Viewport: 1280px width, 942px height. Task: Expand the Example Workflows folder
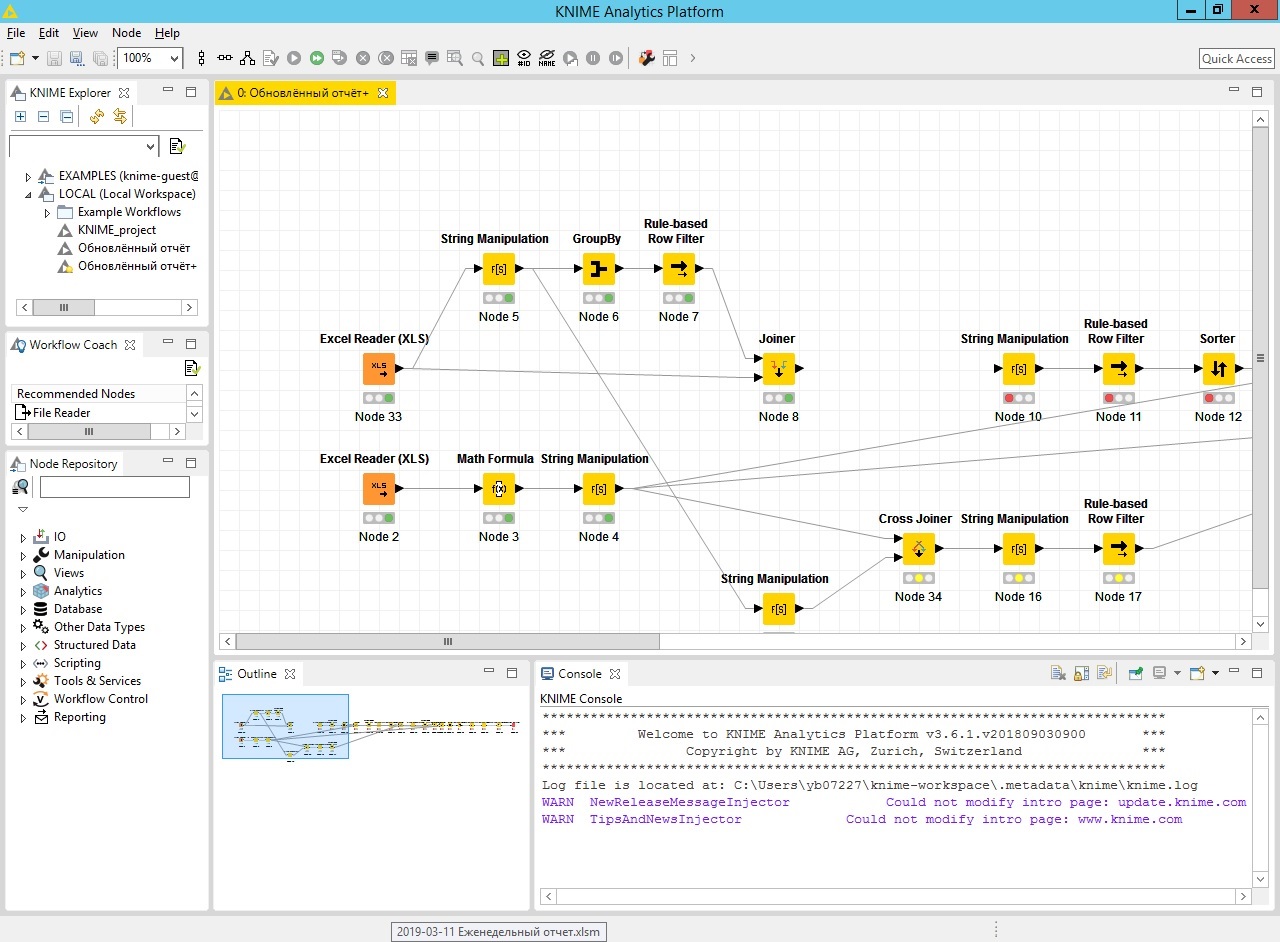(47, 213)
